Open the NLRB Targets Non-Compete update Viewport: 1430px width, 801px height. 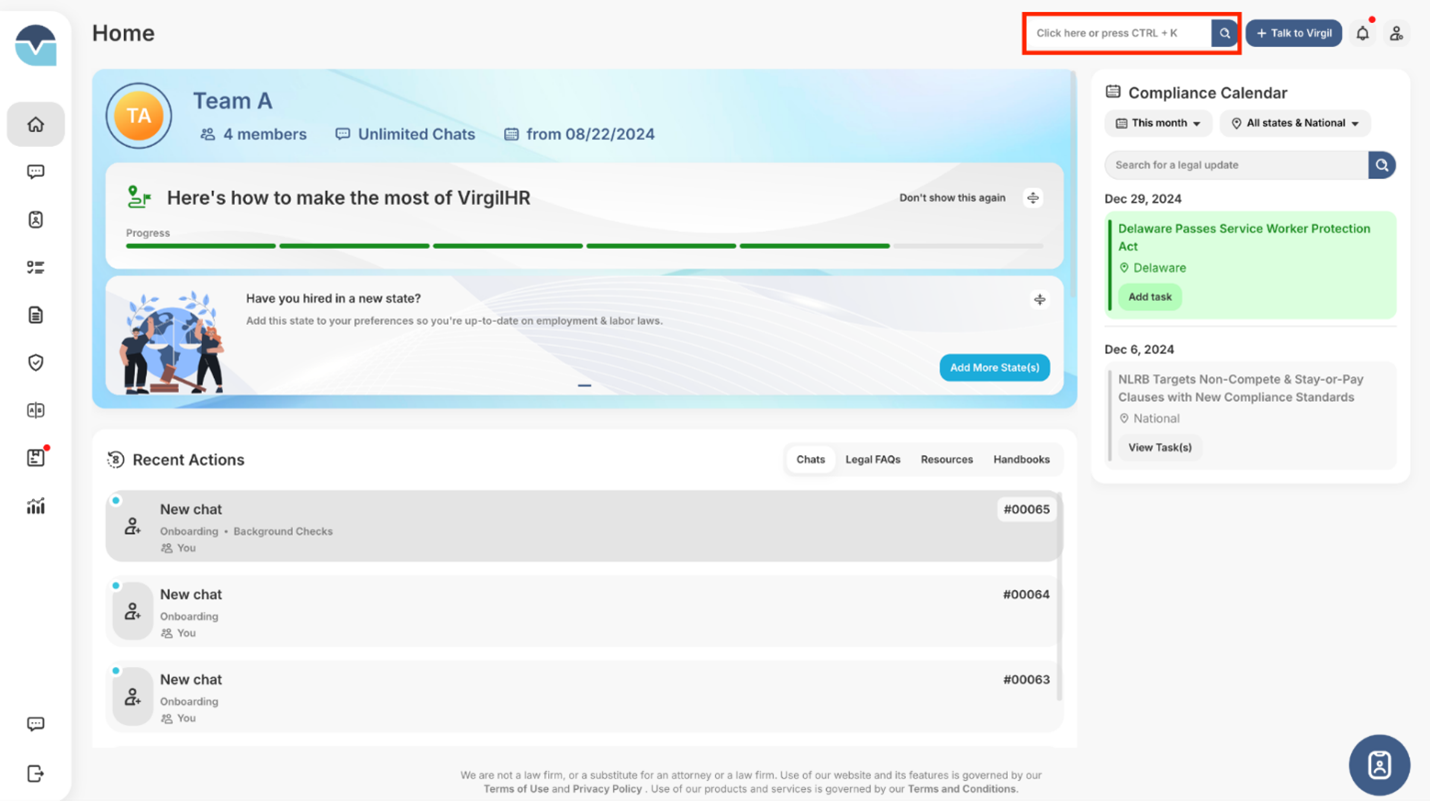point(1241,388)
